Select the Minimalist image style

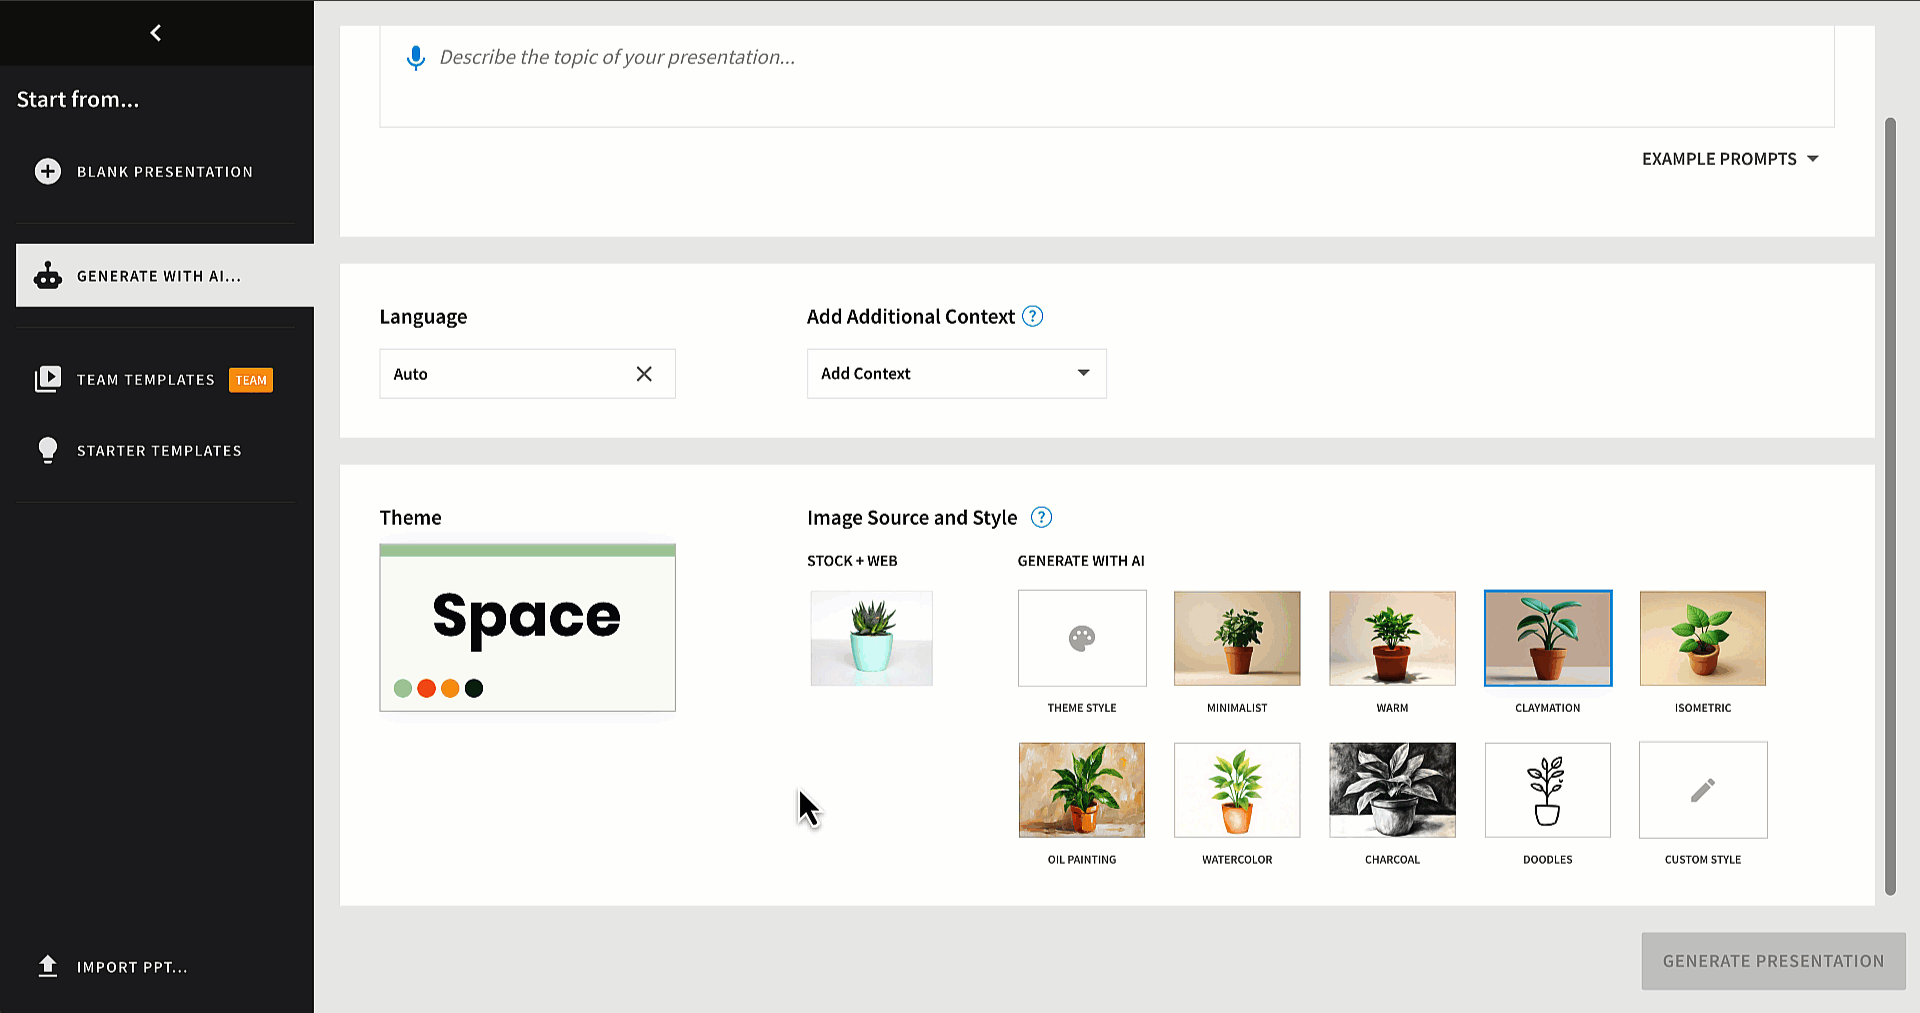click(x=1237, y=638)
